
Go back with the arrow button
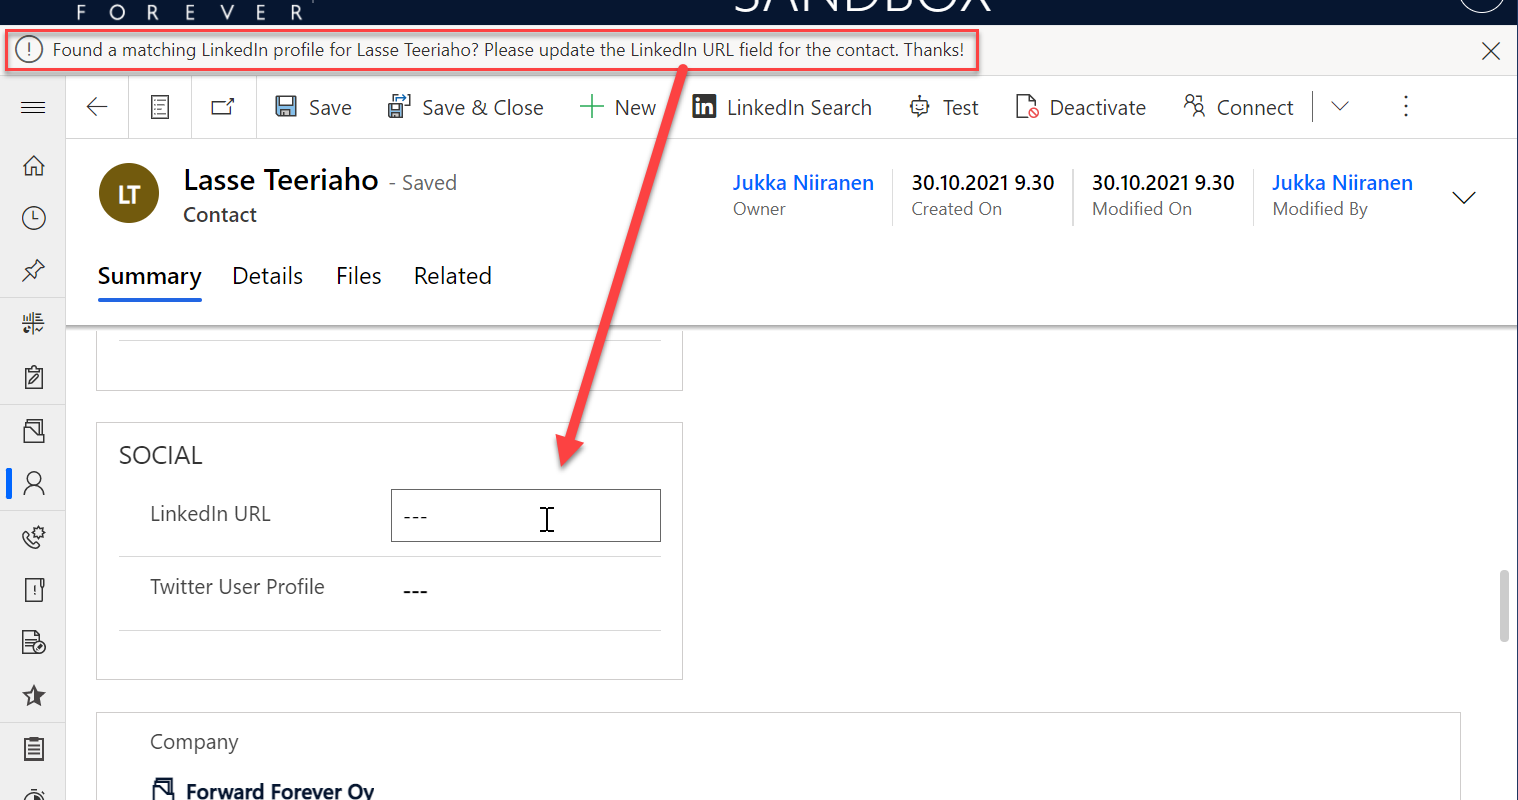coord(97,107)
